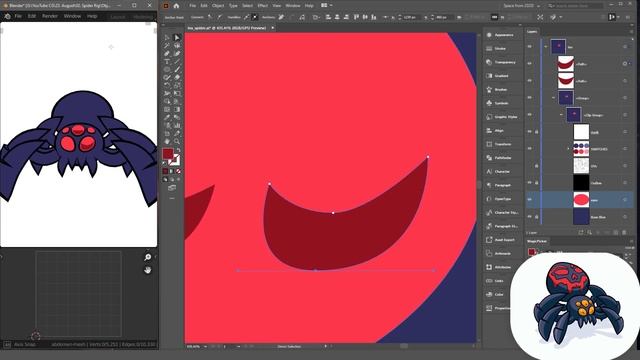Open the zoom level dropdown in status bar
Screen dimensions: 640x360
coord(205,347)
